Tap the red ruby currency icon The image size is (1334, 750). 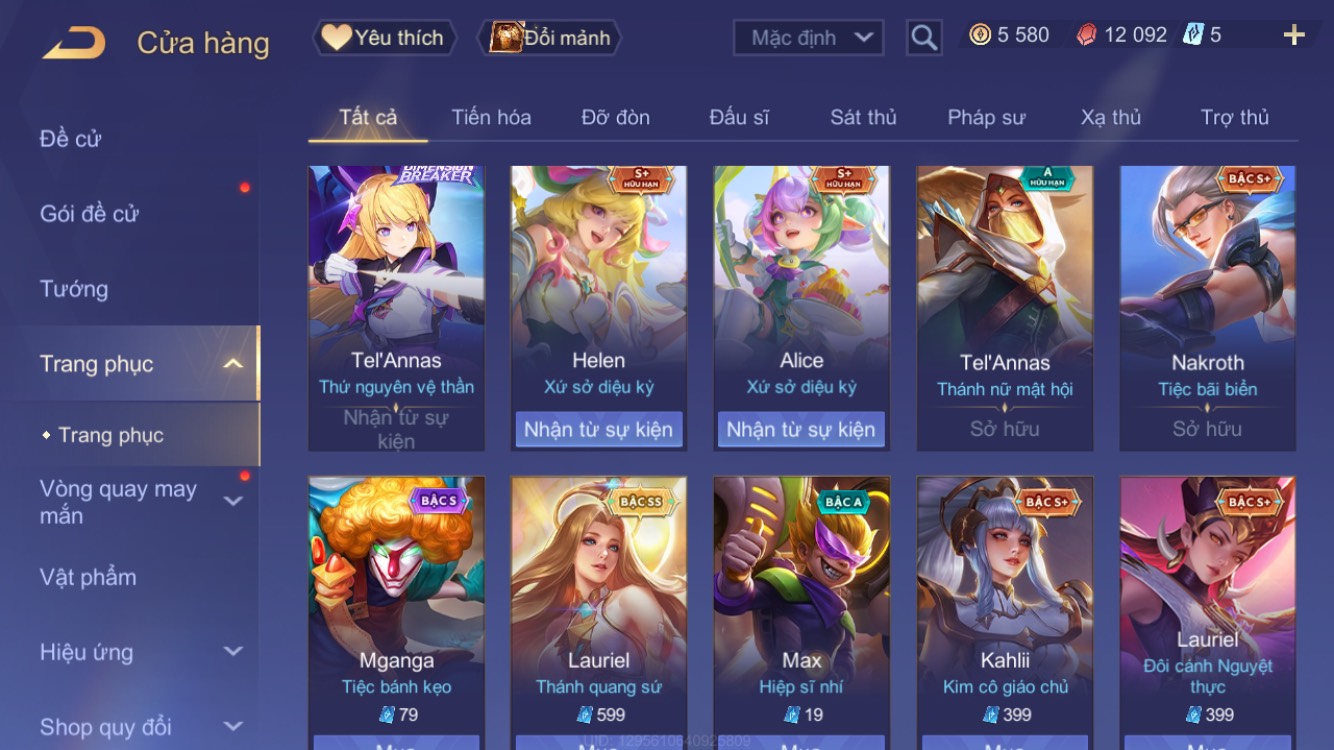[1086, 35]
